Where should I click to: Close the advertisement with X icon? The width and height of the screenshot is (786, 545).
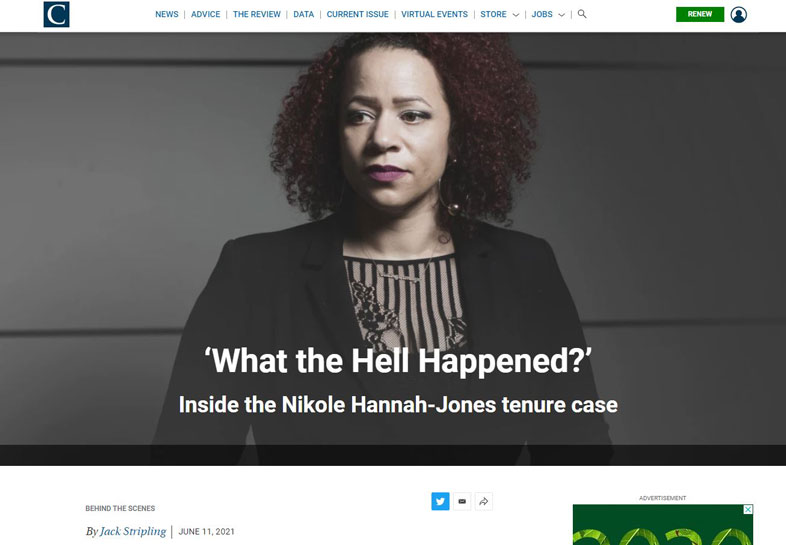point(748,509)
